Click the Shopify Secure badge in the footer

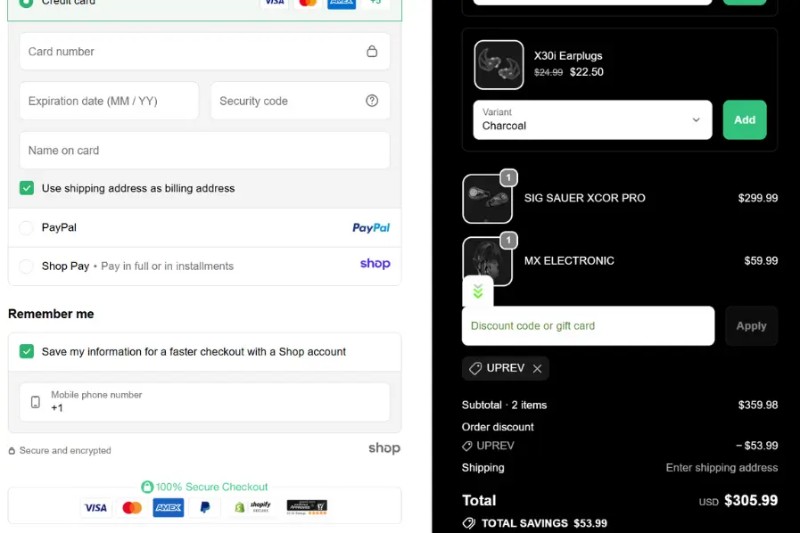click(253, 507)
